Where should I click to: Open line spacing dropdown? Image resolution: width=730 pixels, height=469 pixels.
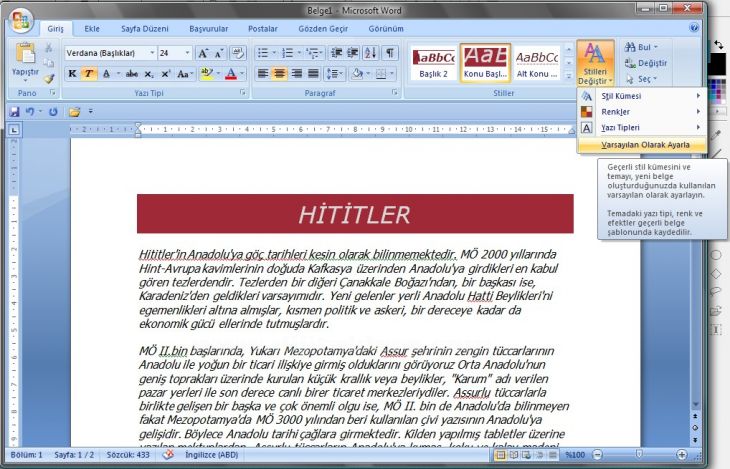334,74
